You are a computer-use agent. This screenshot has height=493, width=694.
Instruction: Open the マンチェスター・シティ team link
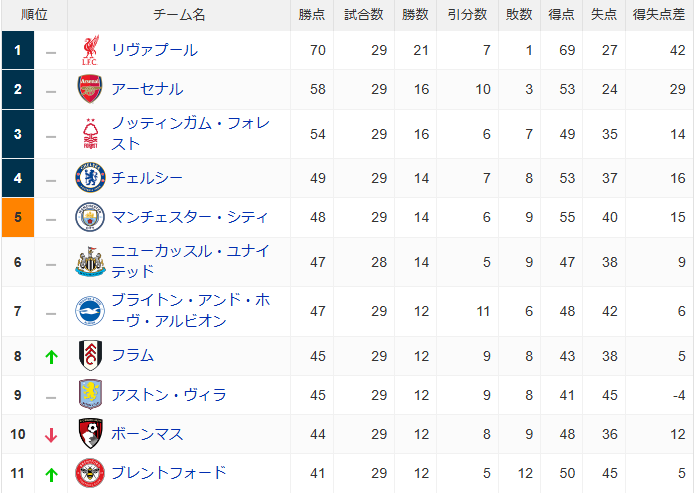pyautogui.click(x=190, y=217)
